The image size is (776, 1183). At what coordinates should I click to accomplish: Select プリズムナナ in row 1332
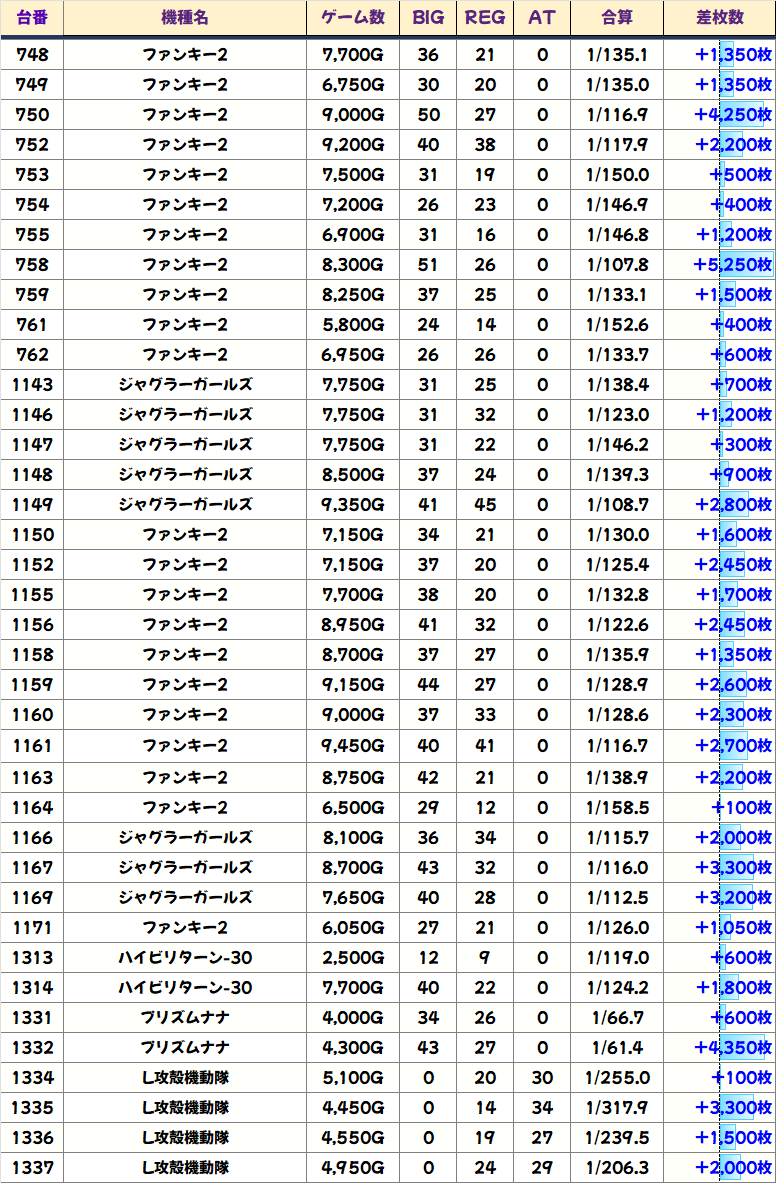tap(185, 1048)
